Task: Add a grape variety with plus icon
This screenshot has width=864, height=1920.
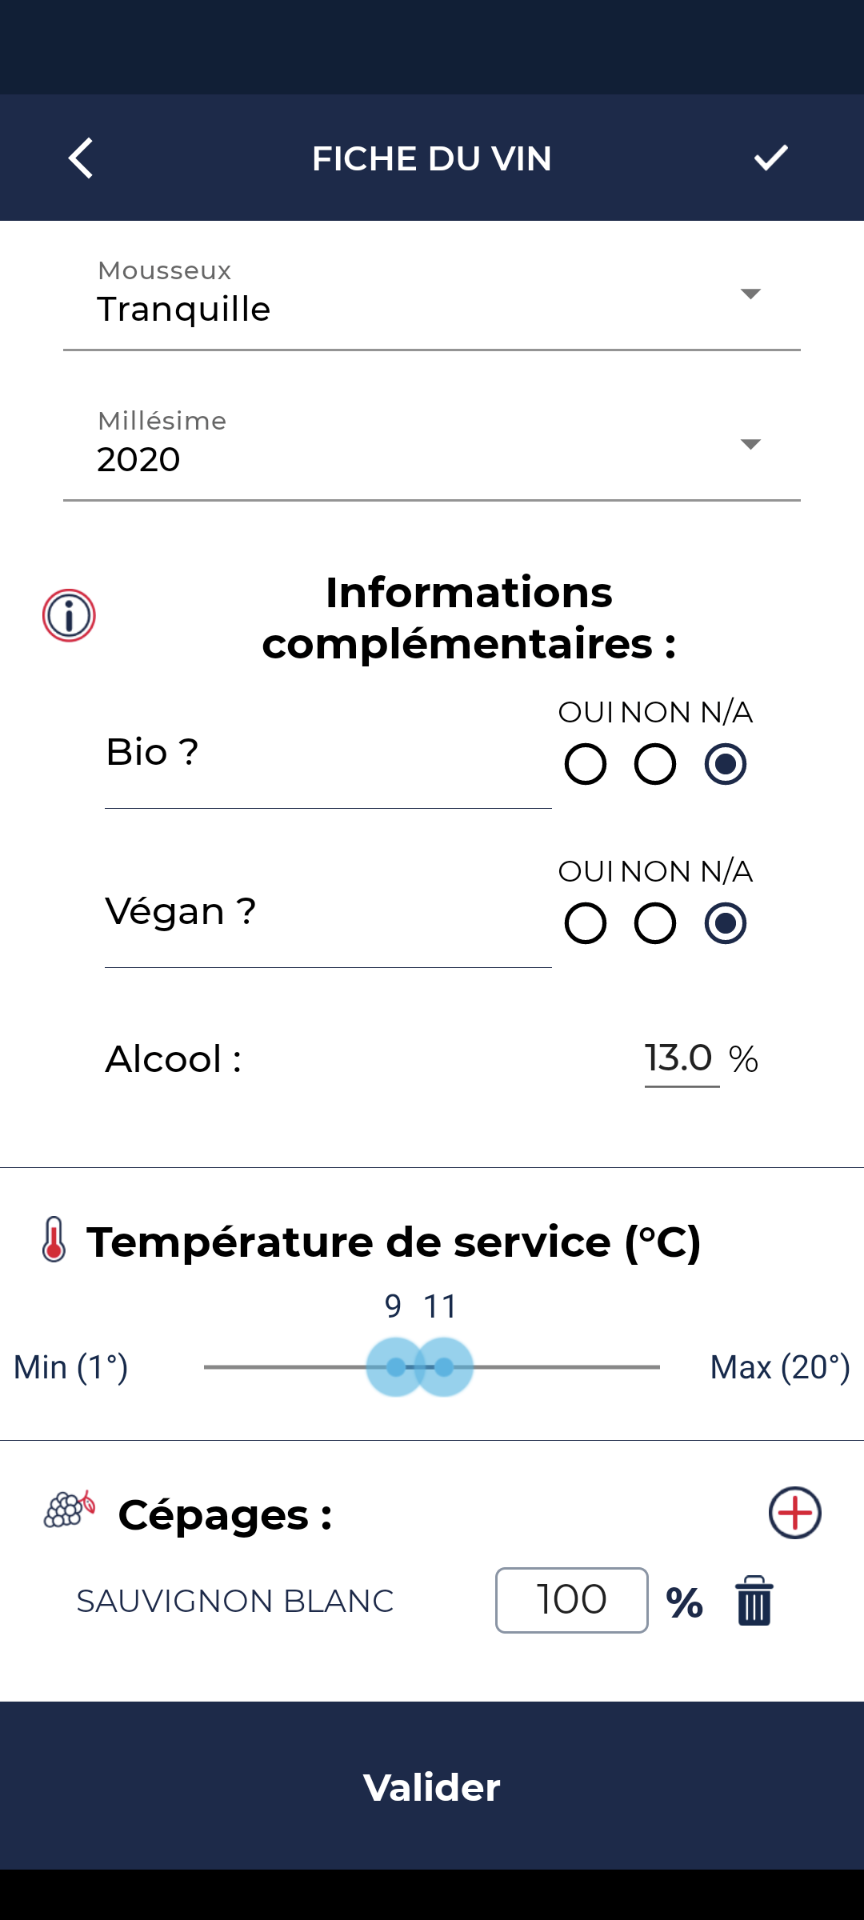Action: (x=795, y=1513)
